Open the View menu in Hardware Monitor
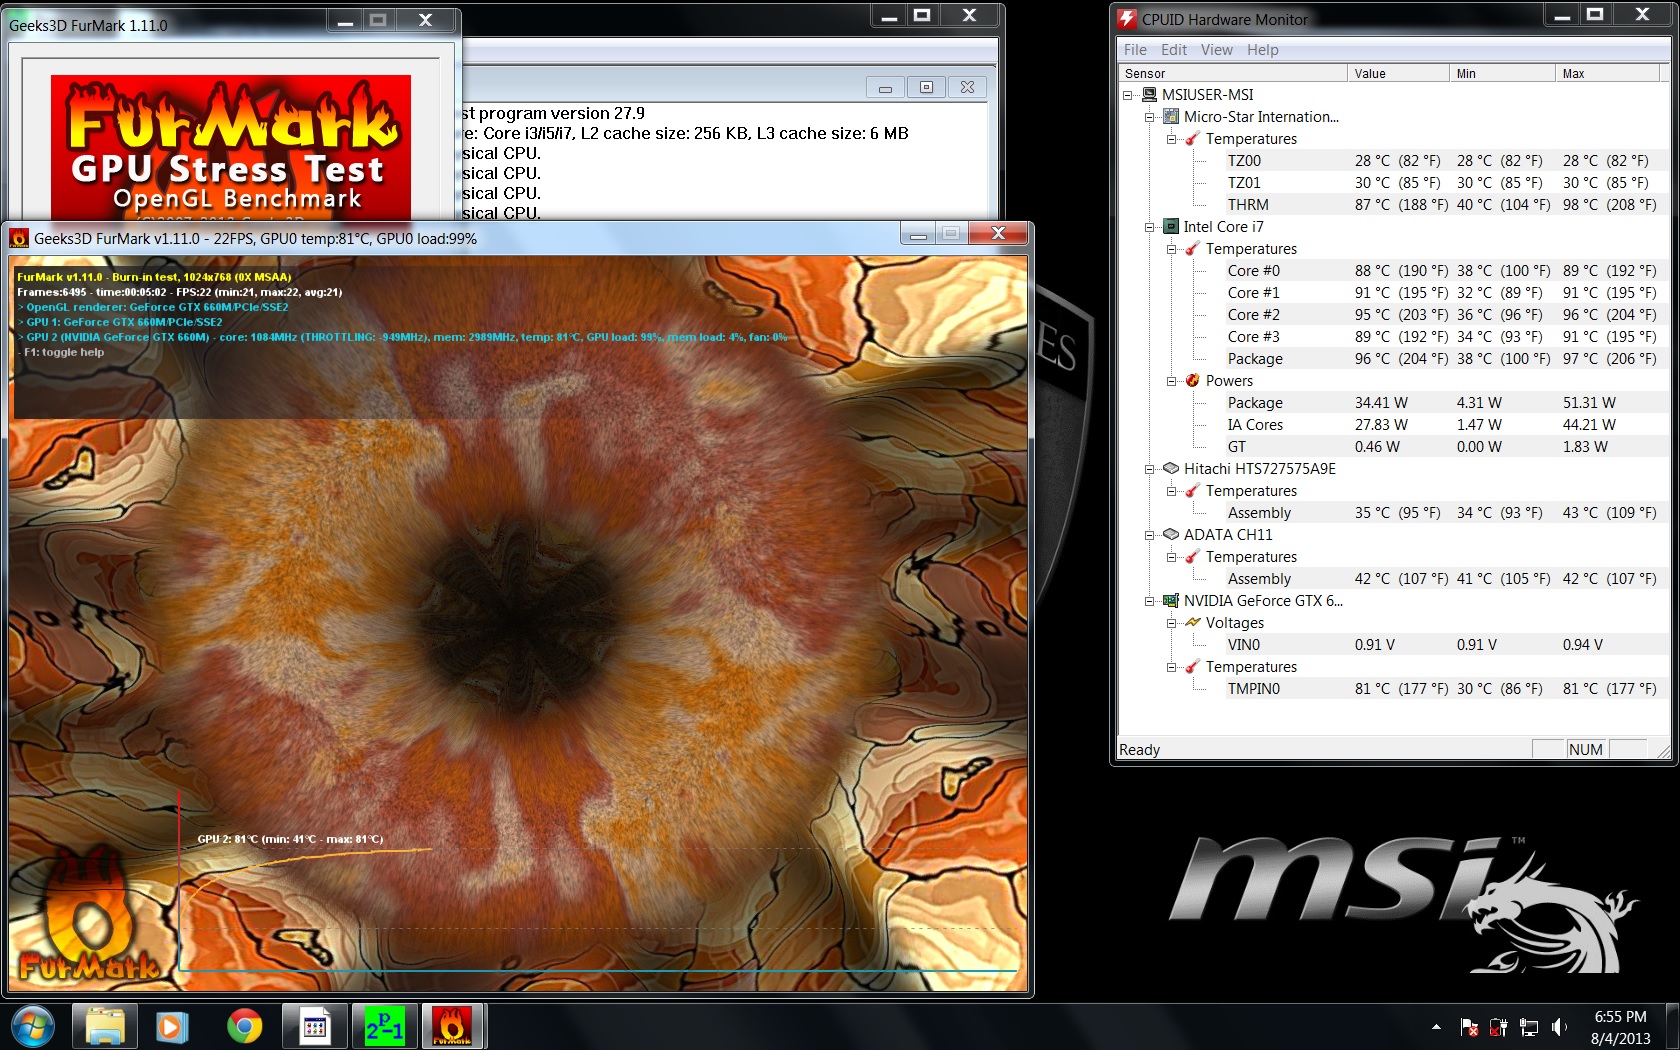This screenshot has height=1050, width=1680. [1216, 50]
